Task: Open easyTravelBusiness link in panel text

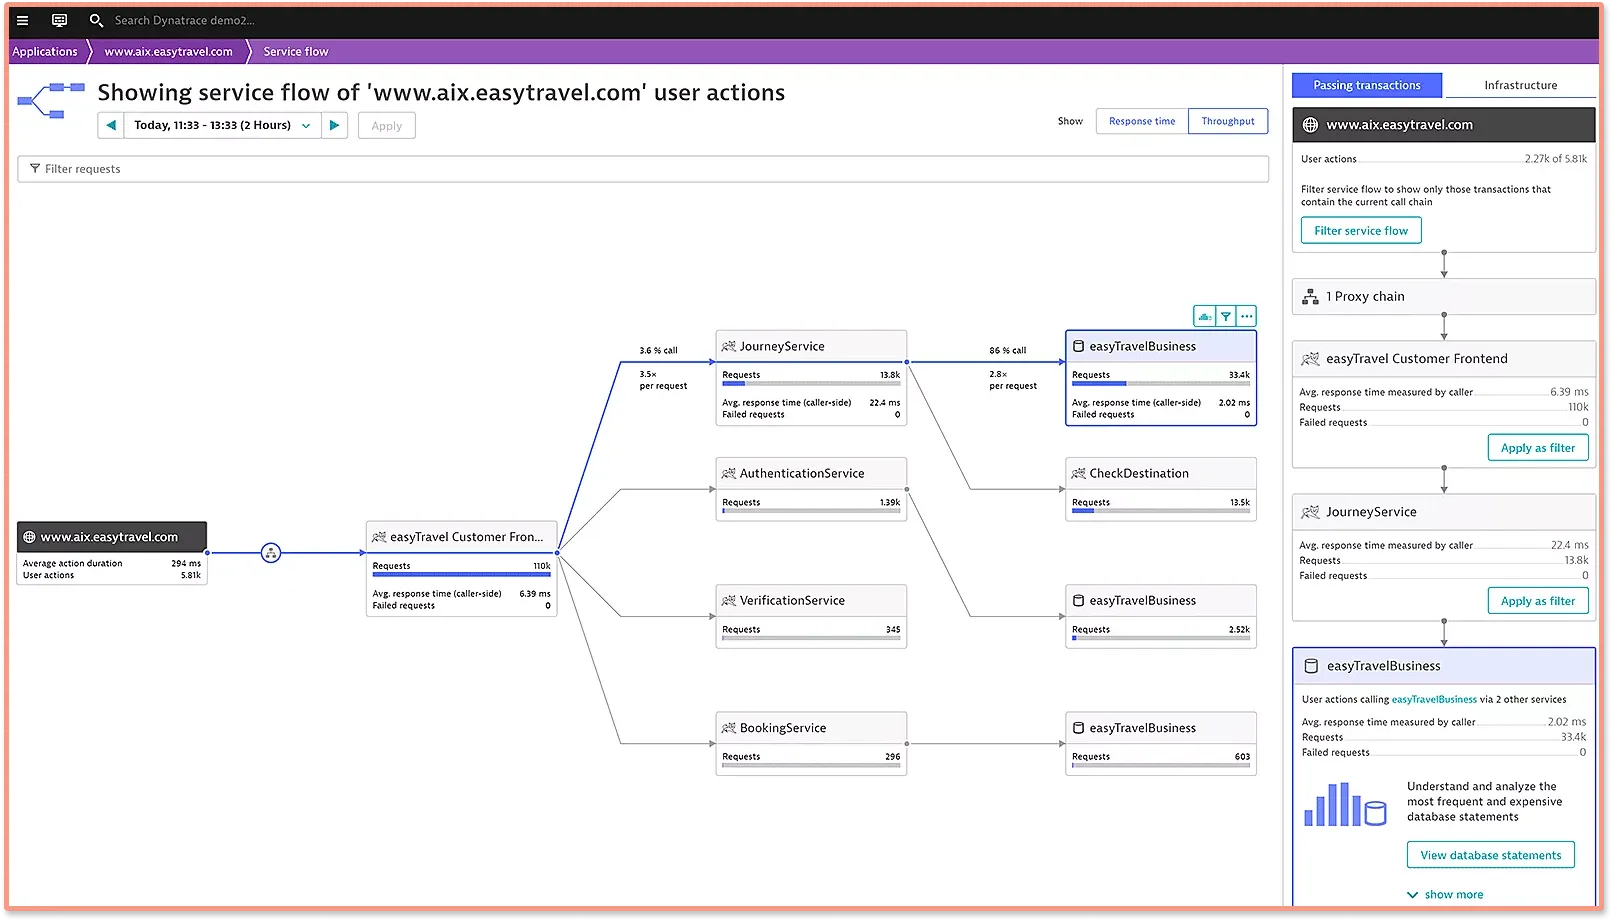Action: [1434, 699]
